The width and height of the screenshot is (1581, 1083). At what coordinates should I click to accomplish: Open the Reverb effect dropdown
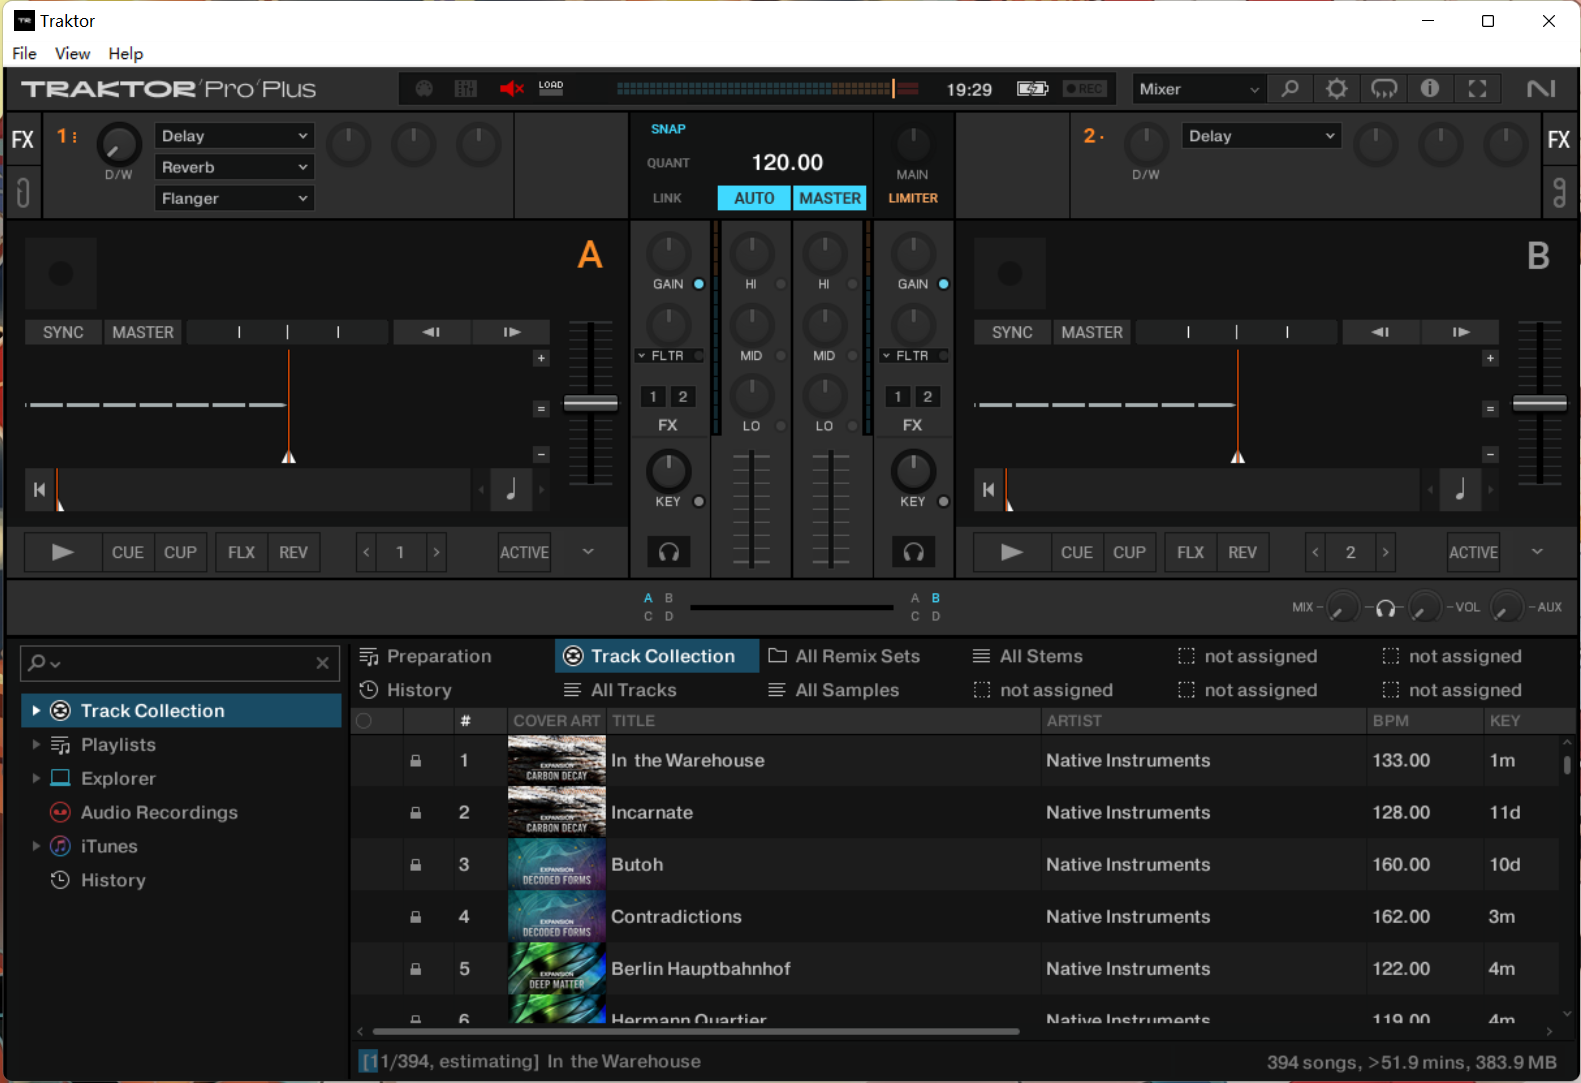tap(234, 167)
